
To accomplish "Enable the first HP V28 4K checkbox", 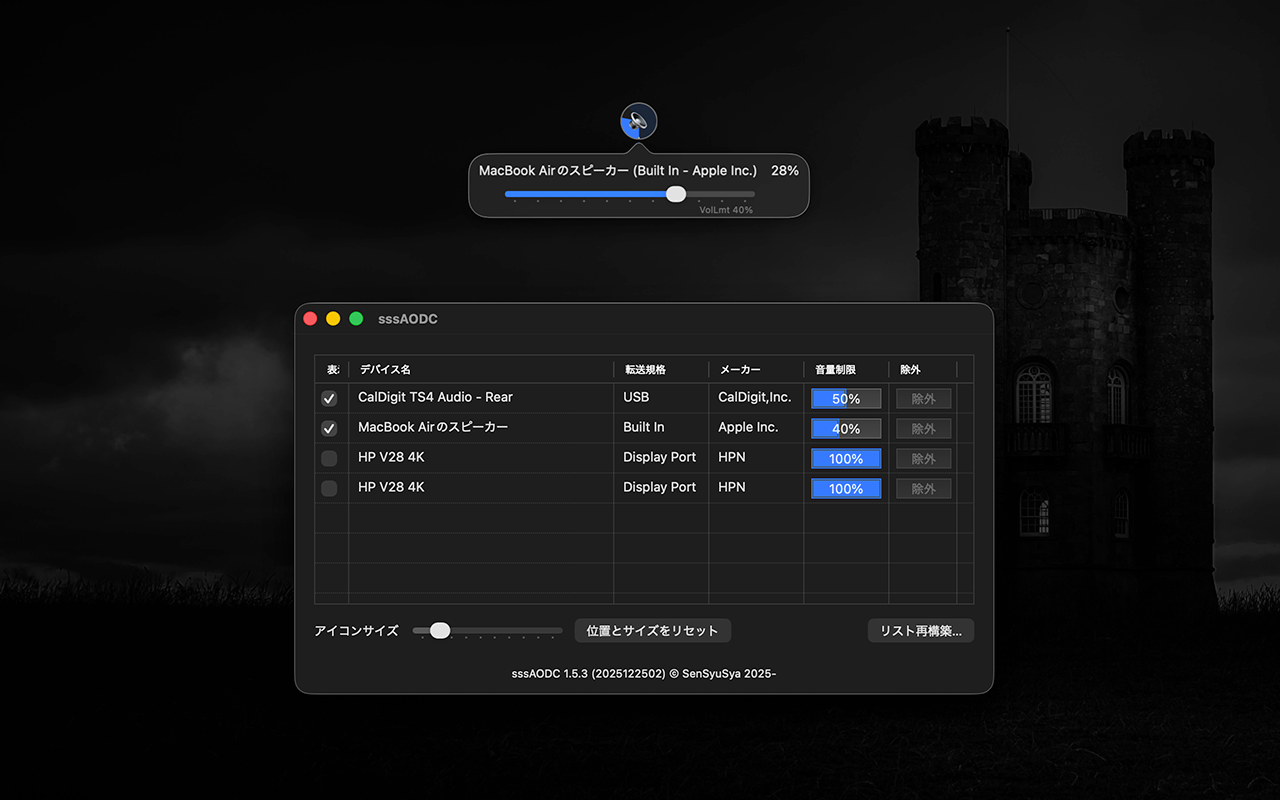I will pyautogui.click(x=329, y=458).
